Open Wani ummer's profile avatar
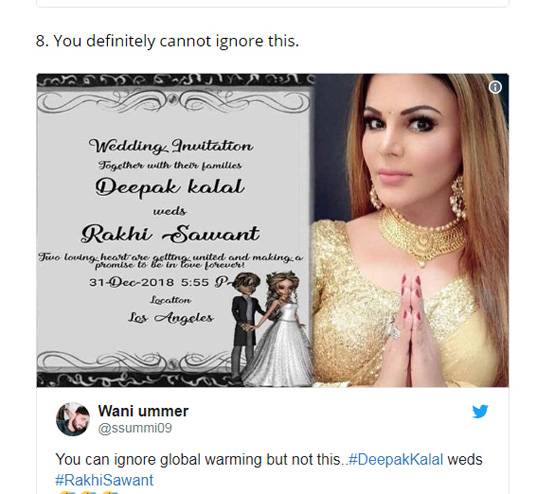 [x=73, y=419]
